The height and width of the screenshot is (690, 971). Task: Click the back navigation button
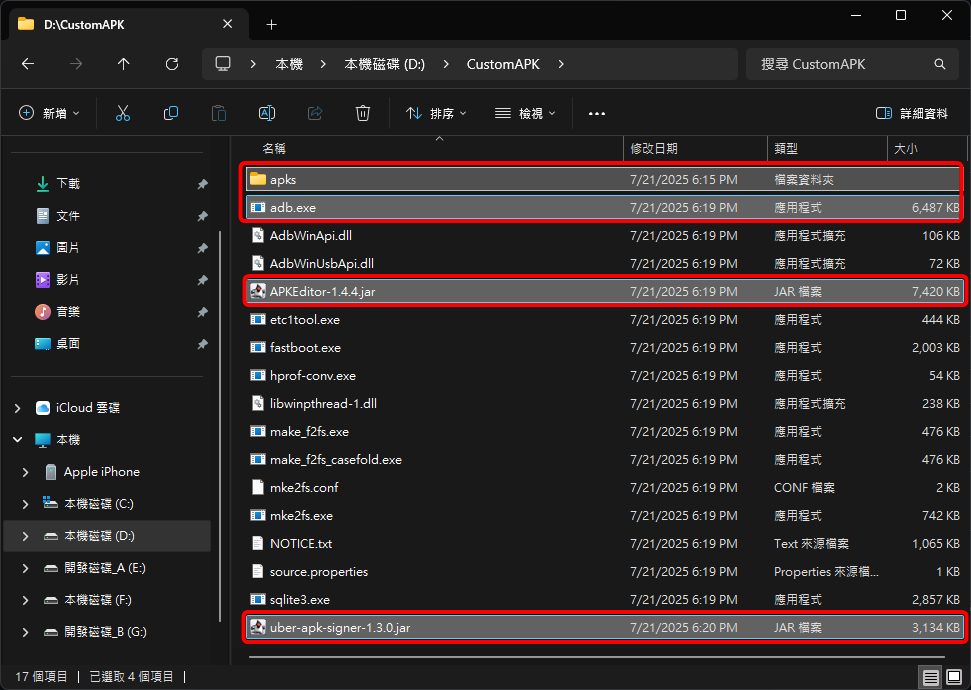click(x=27, y=63)
